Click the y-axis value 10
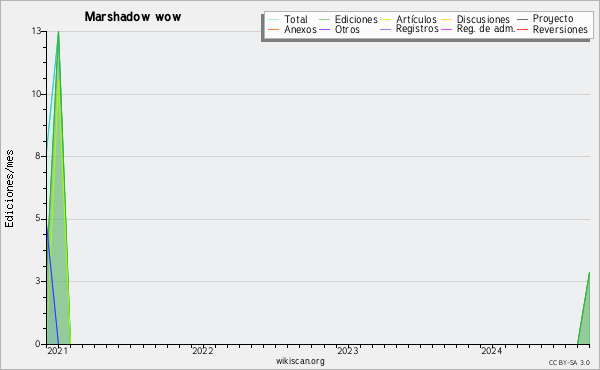 coord(36,94)
